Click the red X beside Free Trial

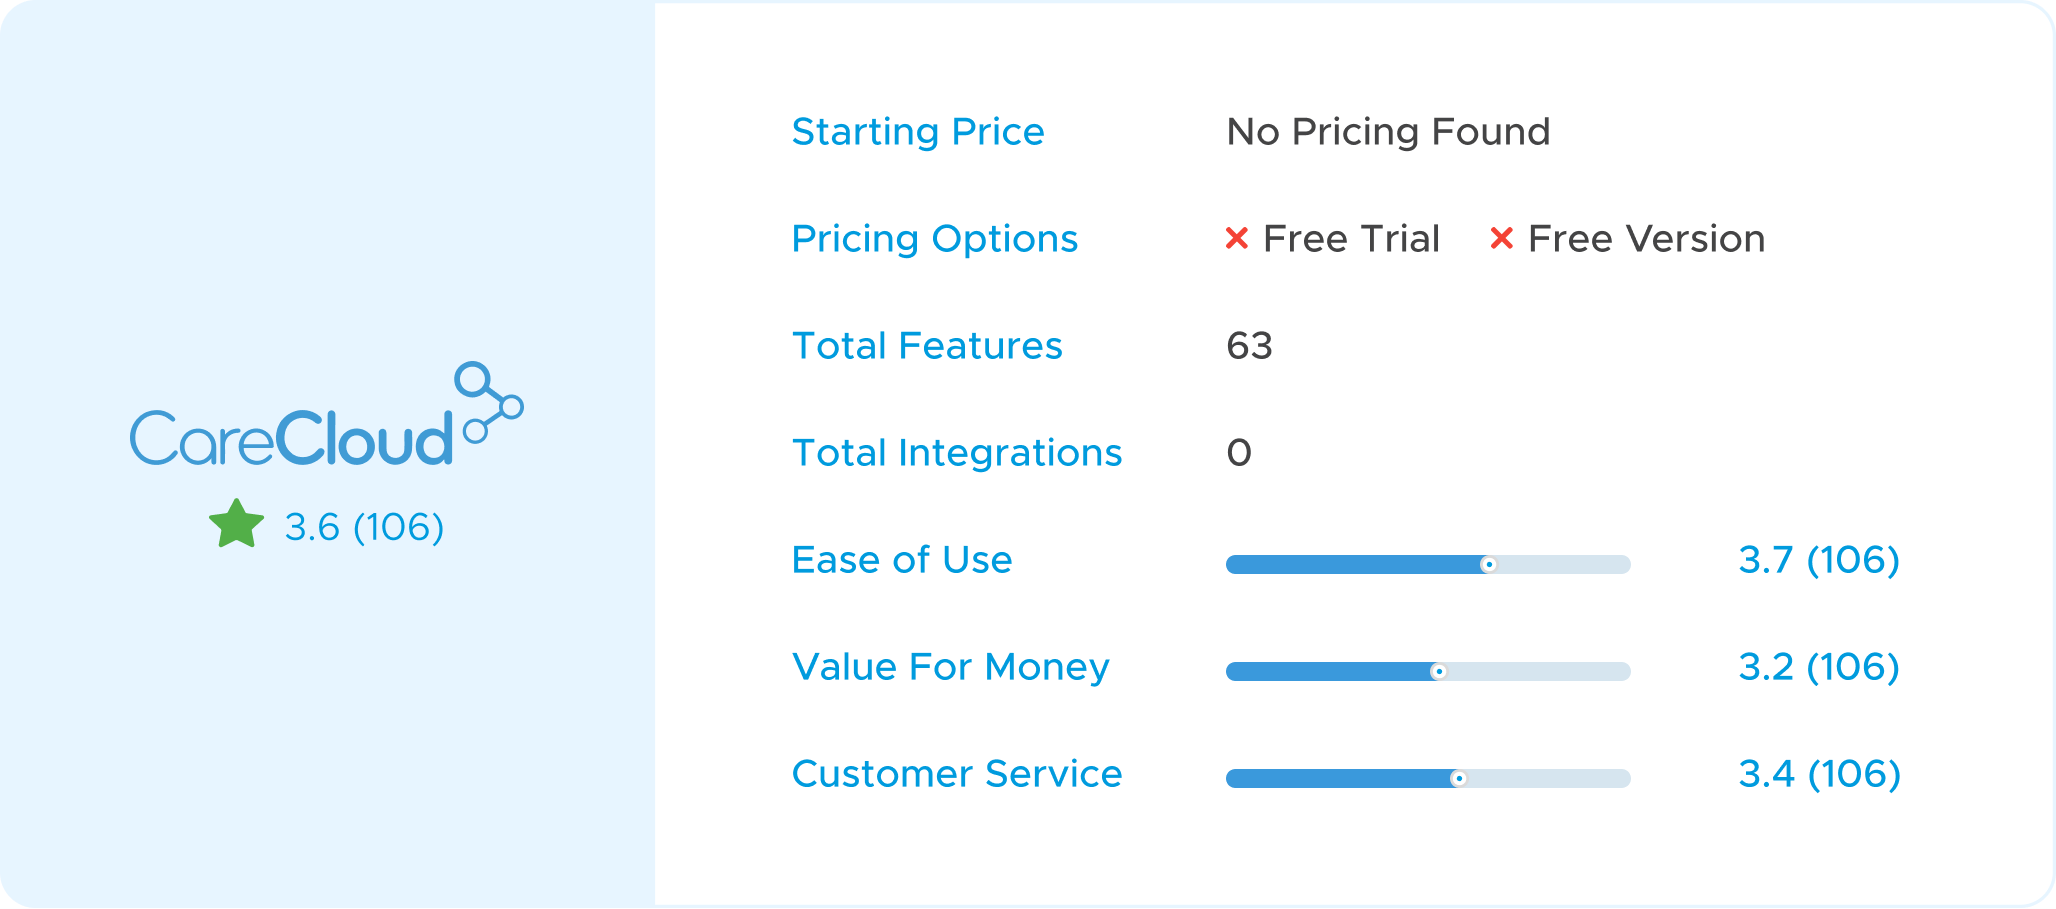pos(1237,238)
